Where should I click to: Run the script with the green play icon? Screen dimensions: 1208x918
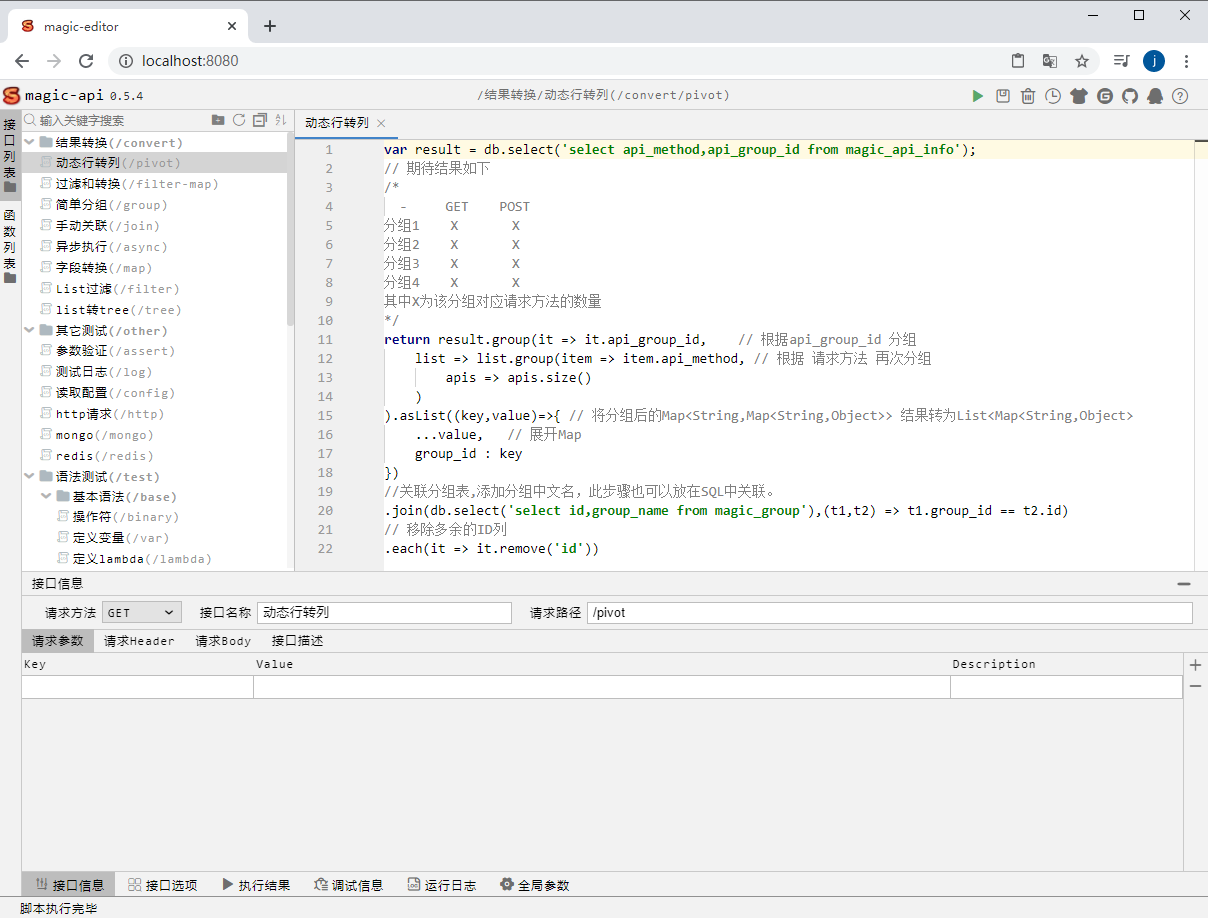pos(978,96)
